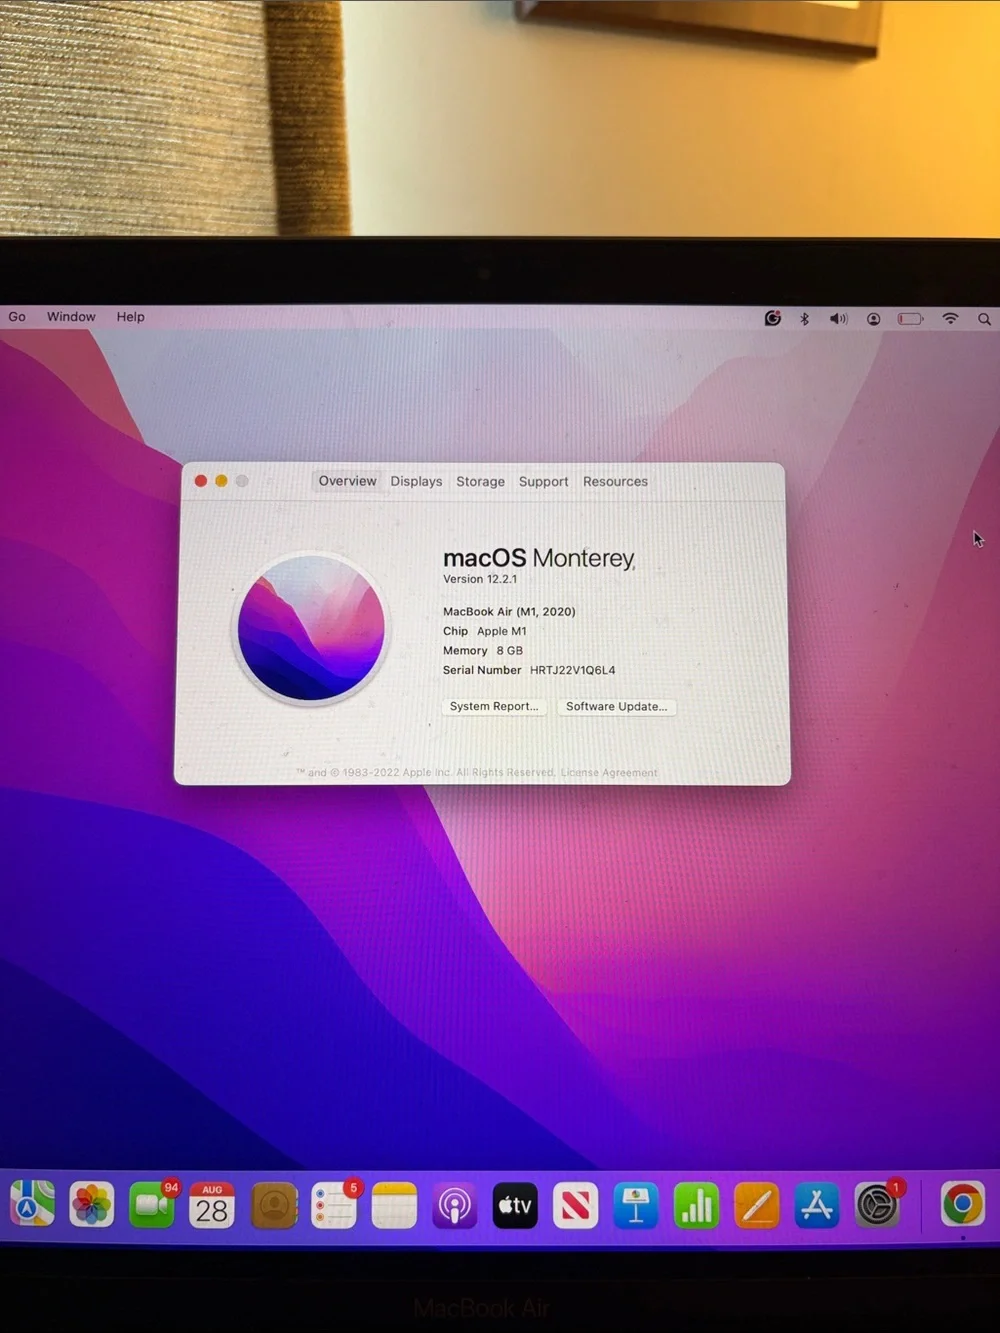Click the System Report button

click(494, 706)
